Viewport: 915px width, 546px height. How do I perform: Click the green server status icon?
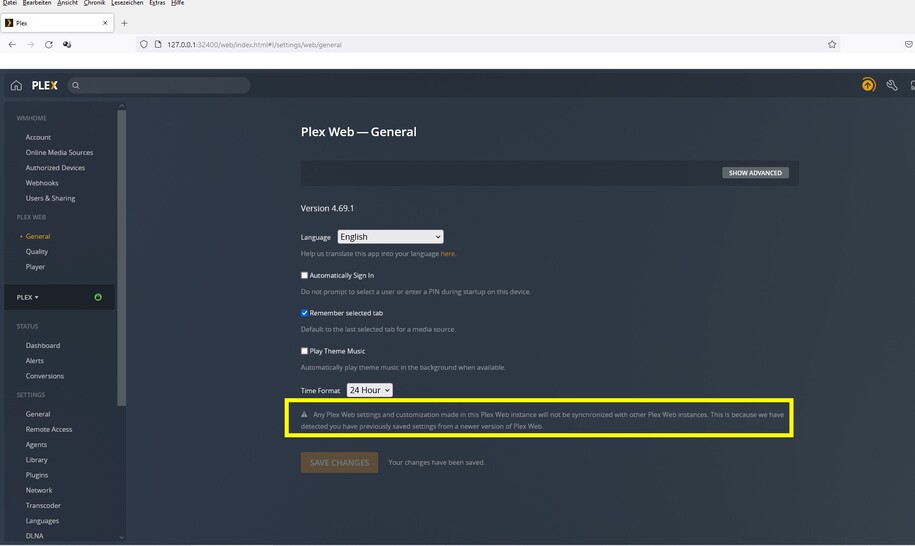[98, 297]
